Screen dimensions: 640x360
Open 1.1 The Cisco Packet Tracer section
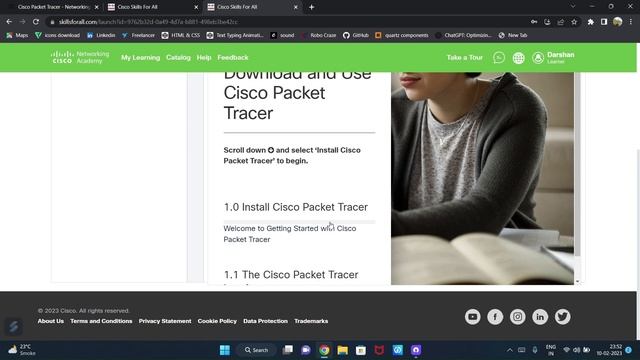click(x=291, y=275)
